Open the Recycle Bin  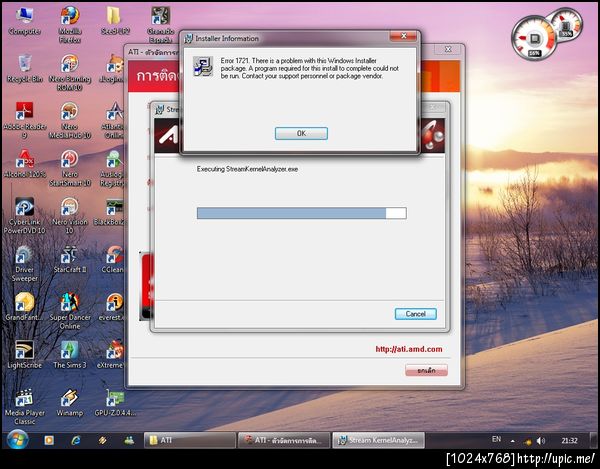click(24, 69)
